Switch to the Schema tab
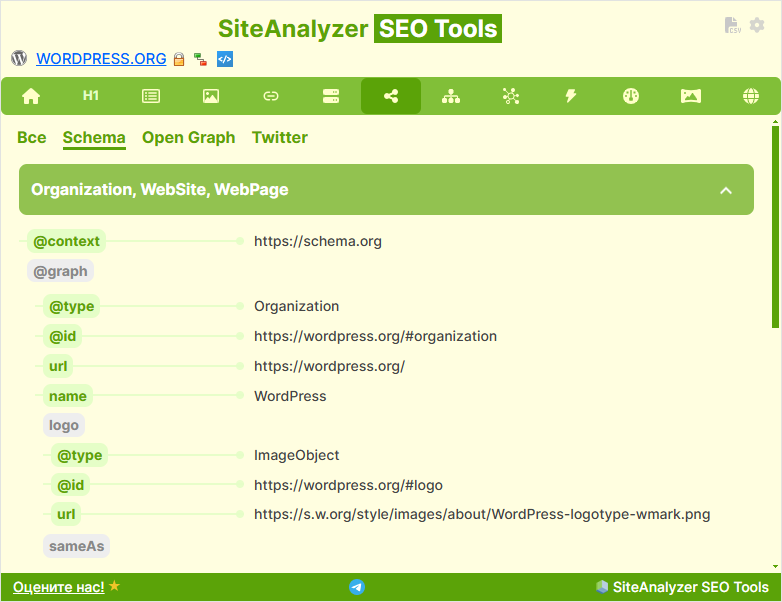 (94, 138)
